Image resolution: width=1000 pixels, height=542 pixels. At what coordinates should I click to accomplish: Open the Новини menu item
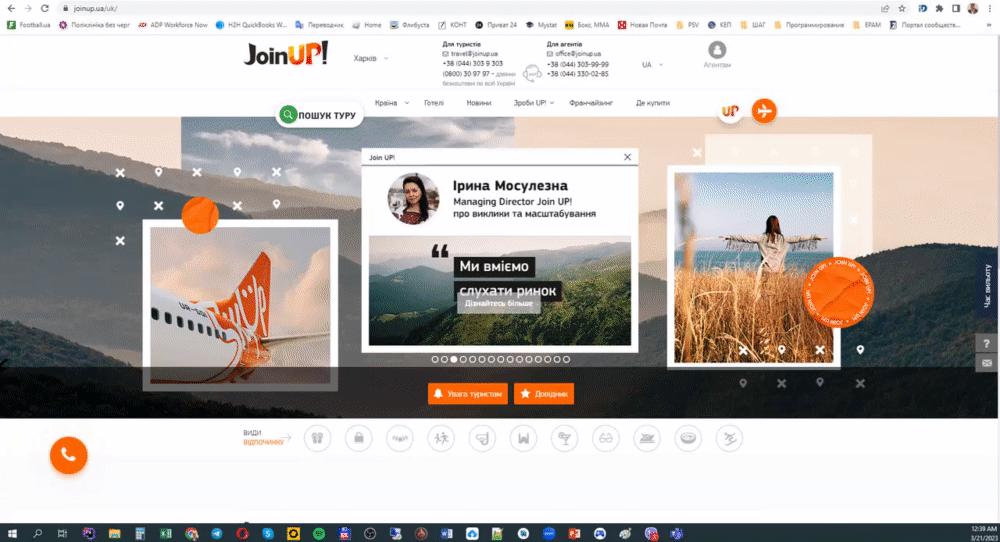click(x=478, y=103)
